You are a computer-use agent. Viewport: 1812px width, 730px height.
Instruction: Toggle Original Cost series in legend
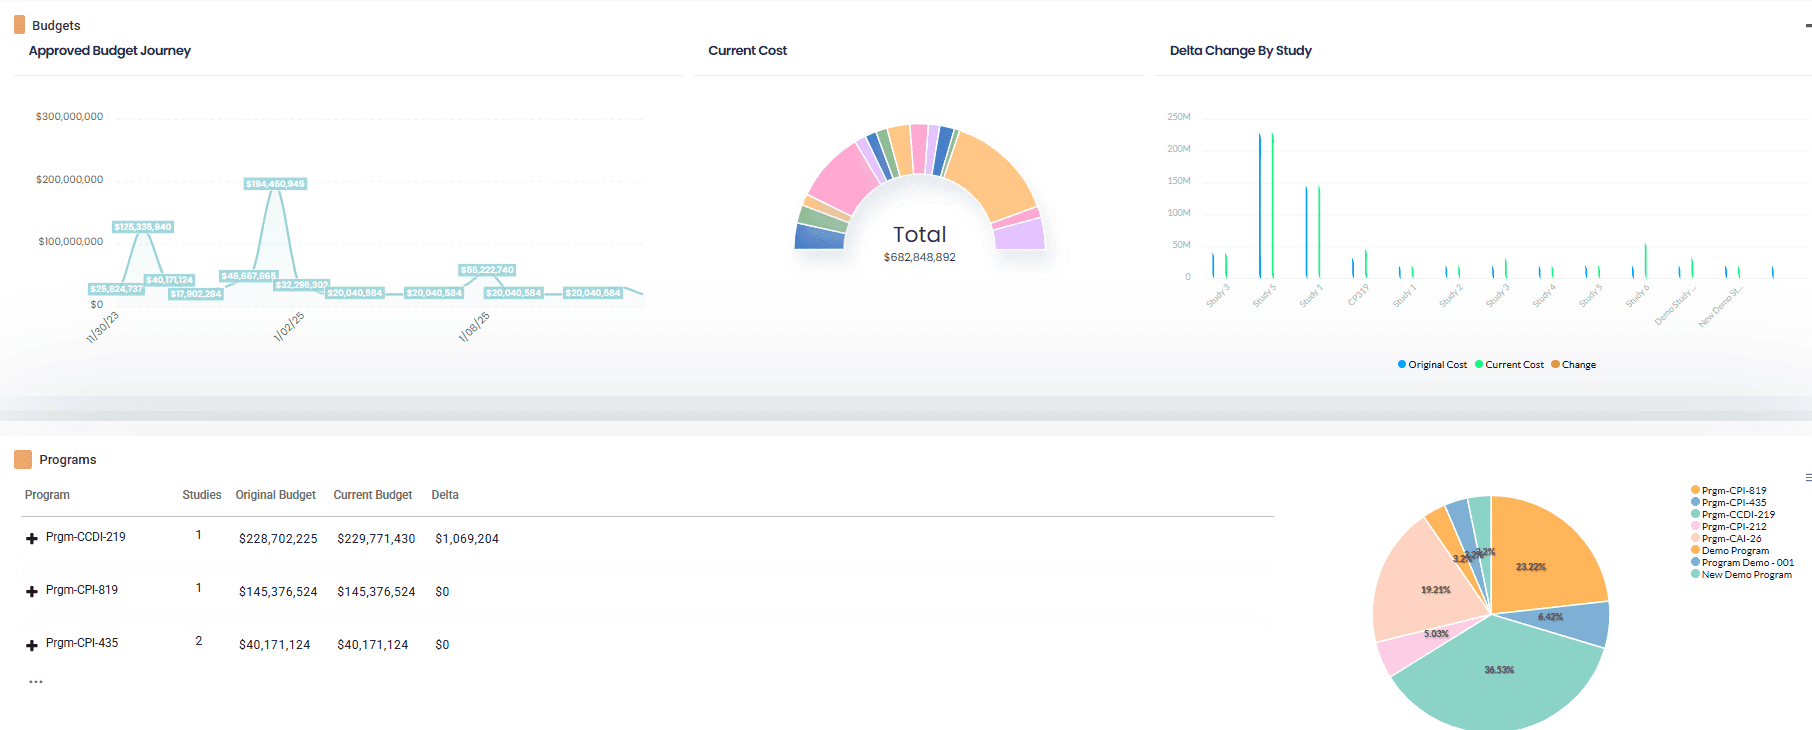point(1432,365)
